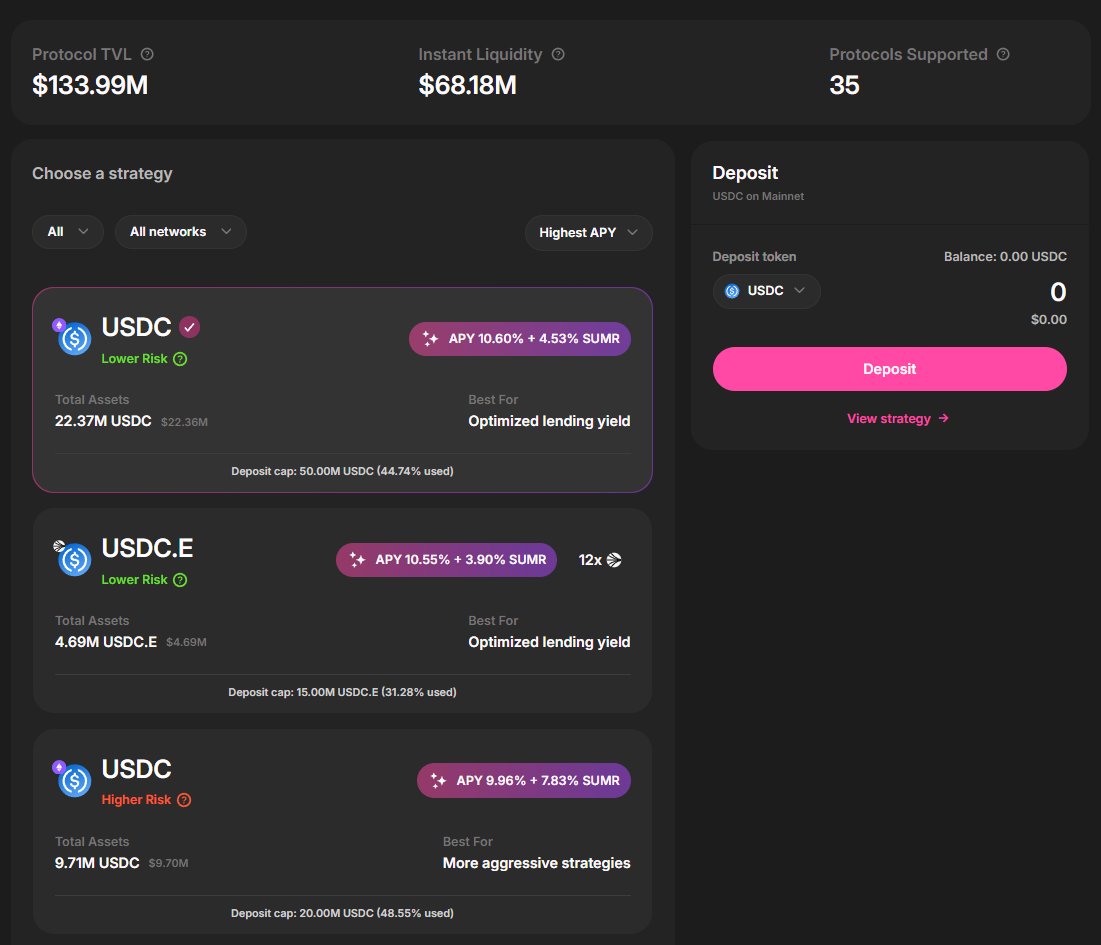Screen dimensions: 1101x945
Task: Click the Deposit cap: 15.00M USDC.E text
Action: click(342, 692)
